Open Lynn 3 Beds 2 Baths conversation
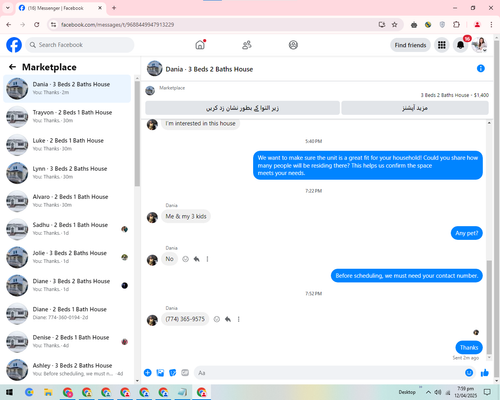500x400 pixels. [x=67, y=173]
